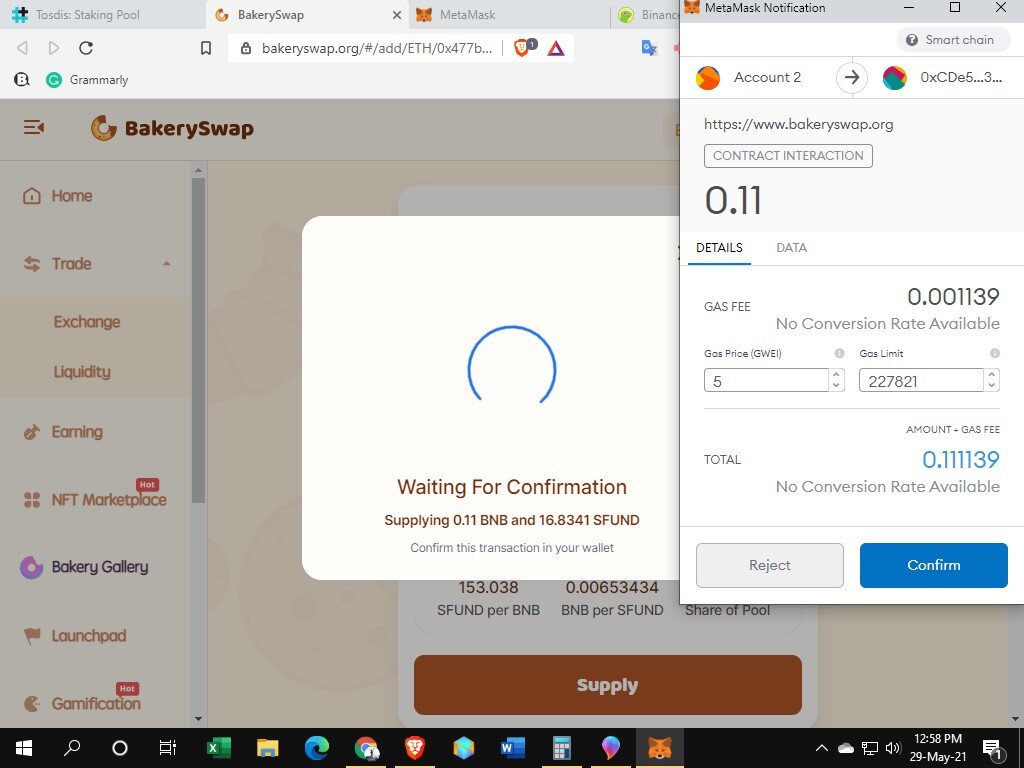Screen dimensions: 1024x768
Task: Click the volume speaker tray icon
Action: pyautogui.click(x=893, y=748)
